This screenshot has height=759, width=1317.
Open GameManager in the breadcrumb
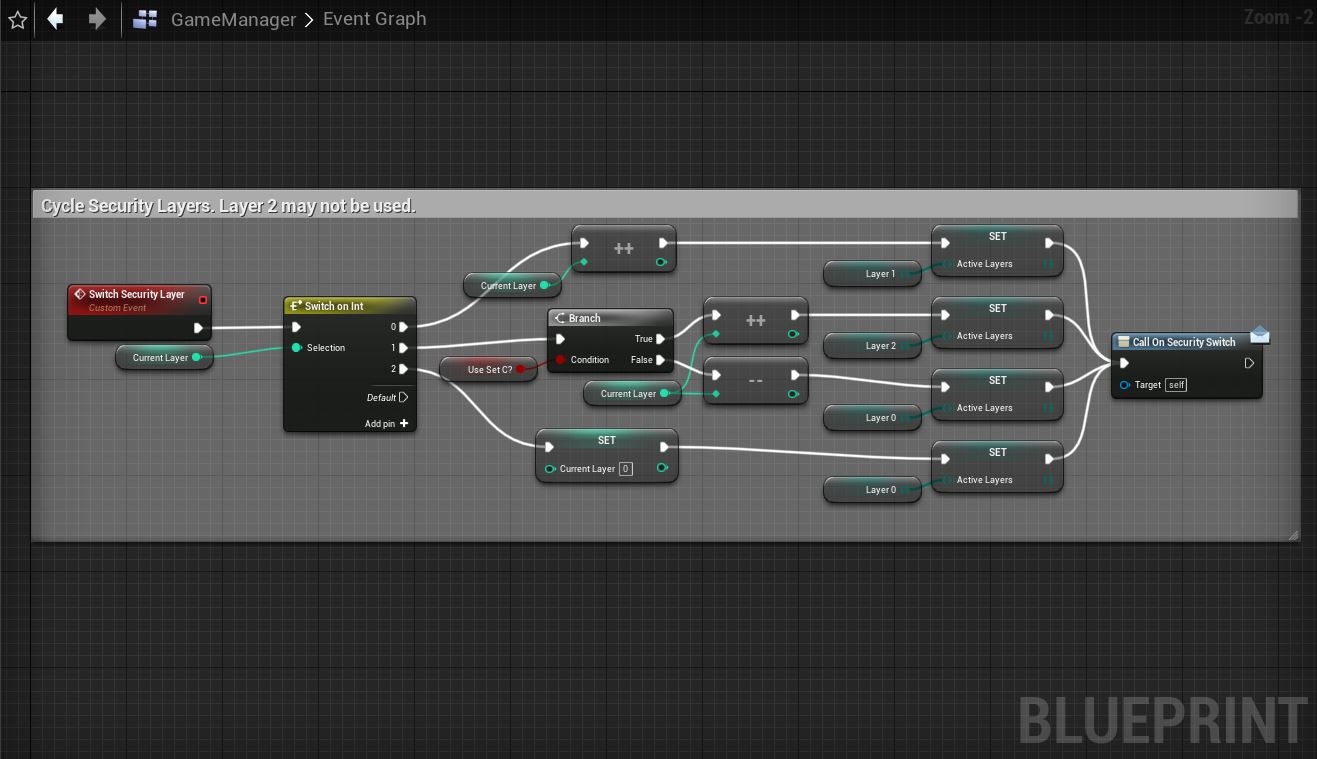click(x=233, y=19)
